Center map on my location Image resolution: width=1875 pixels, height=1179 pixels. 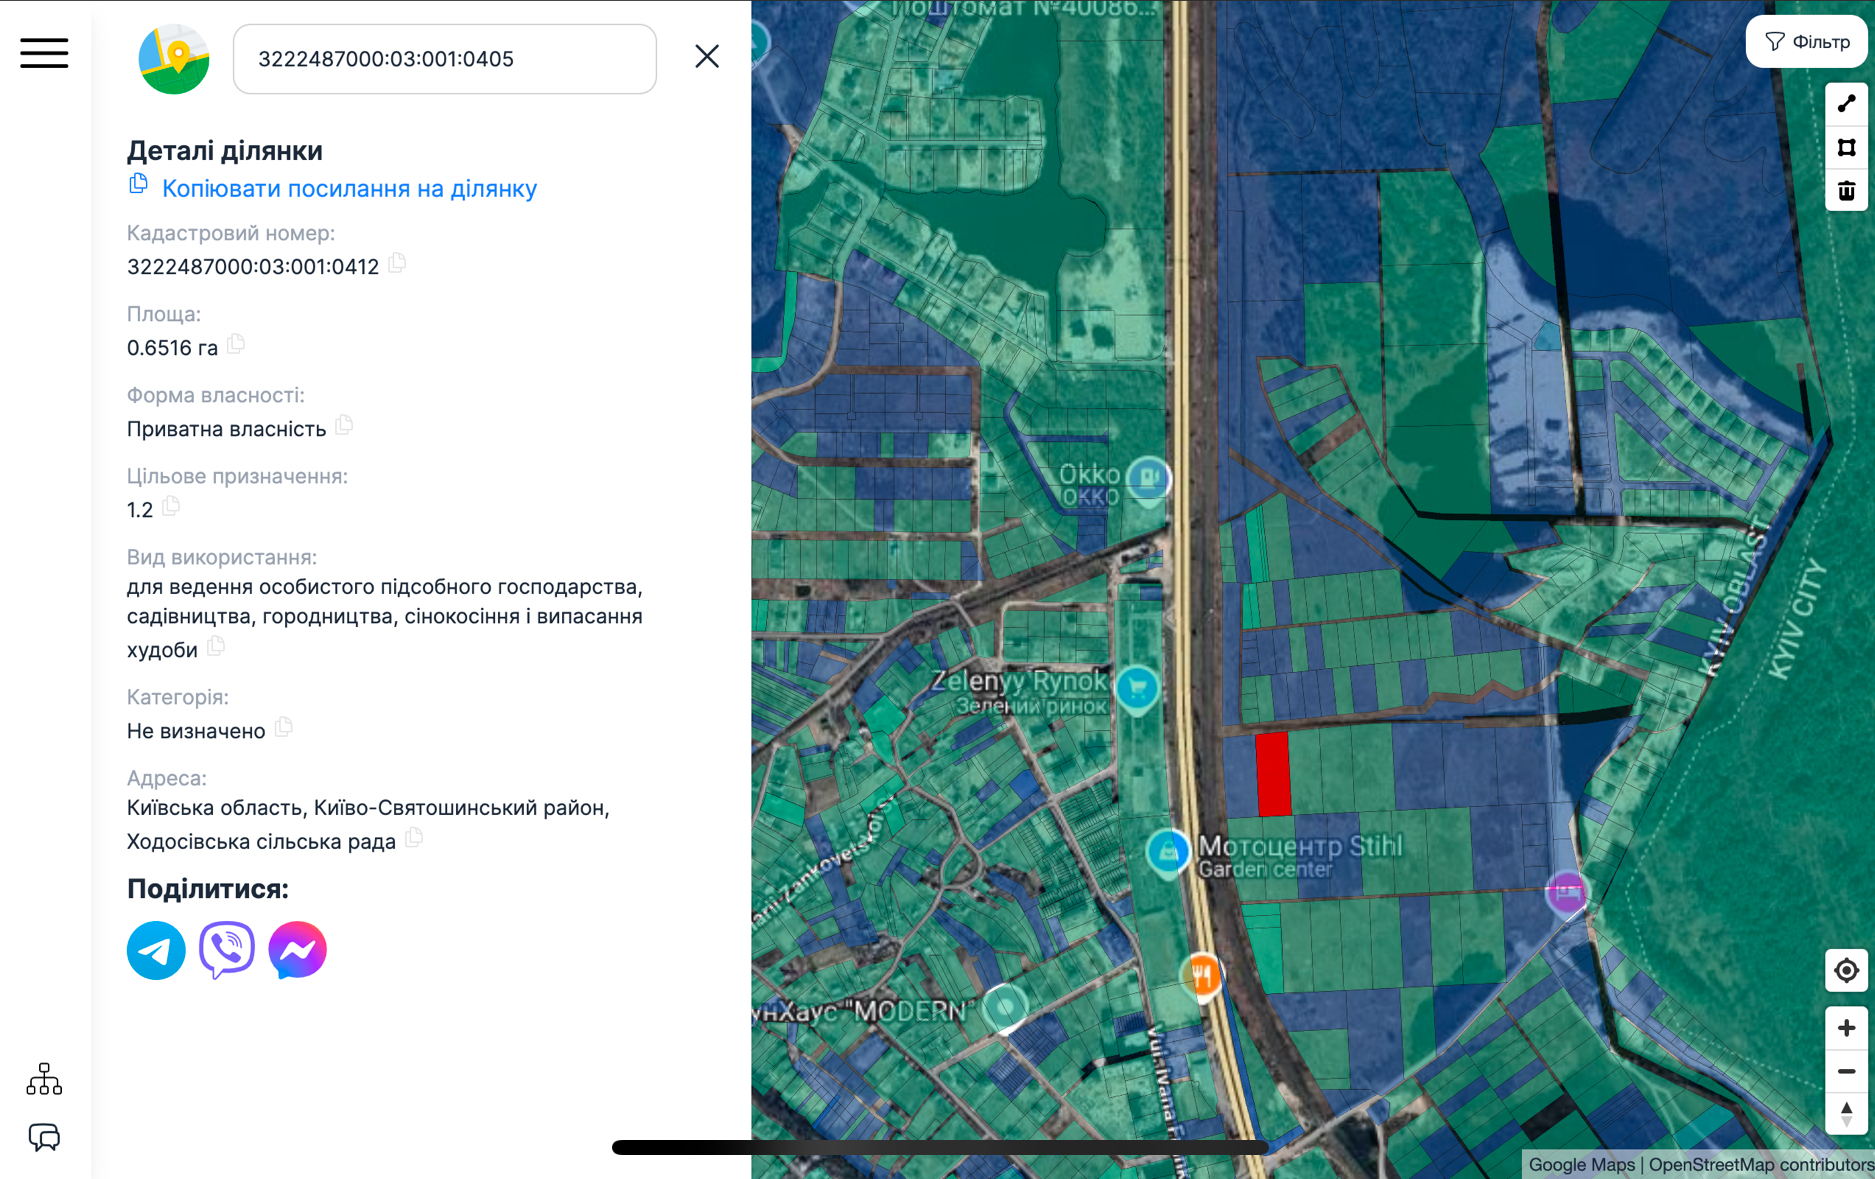pyautogui.click(x=1846, y=970)
